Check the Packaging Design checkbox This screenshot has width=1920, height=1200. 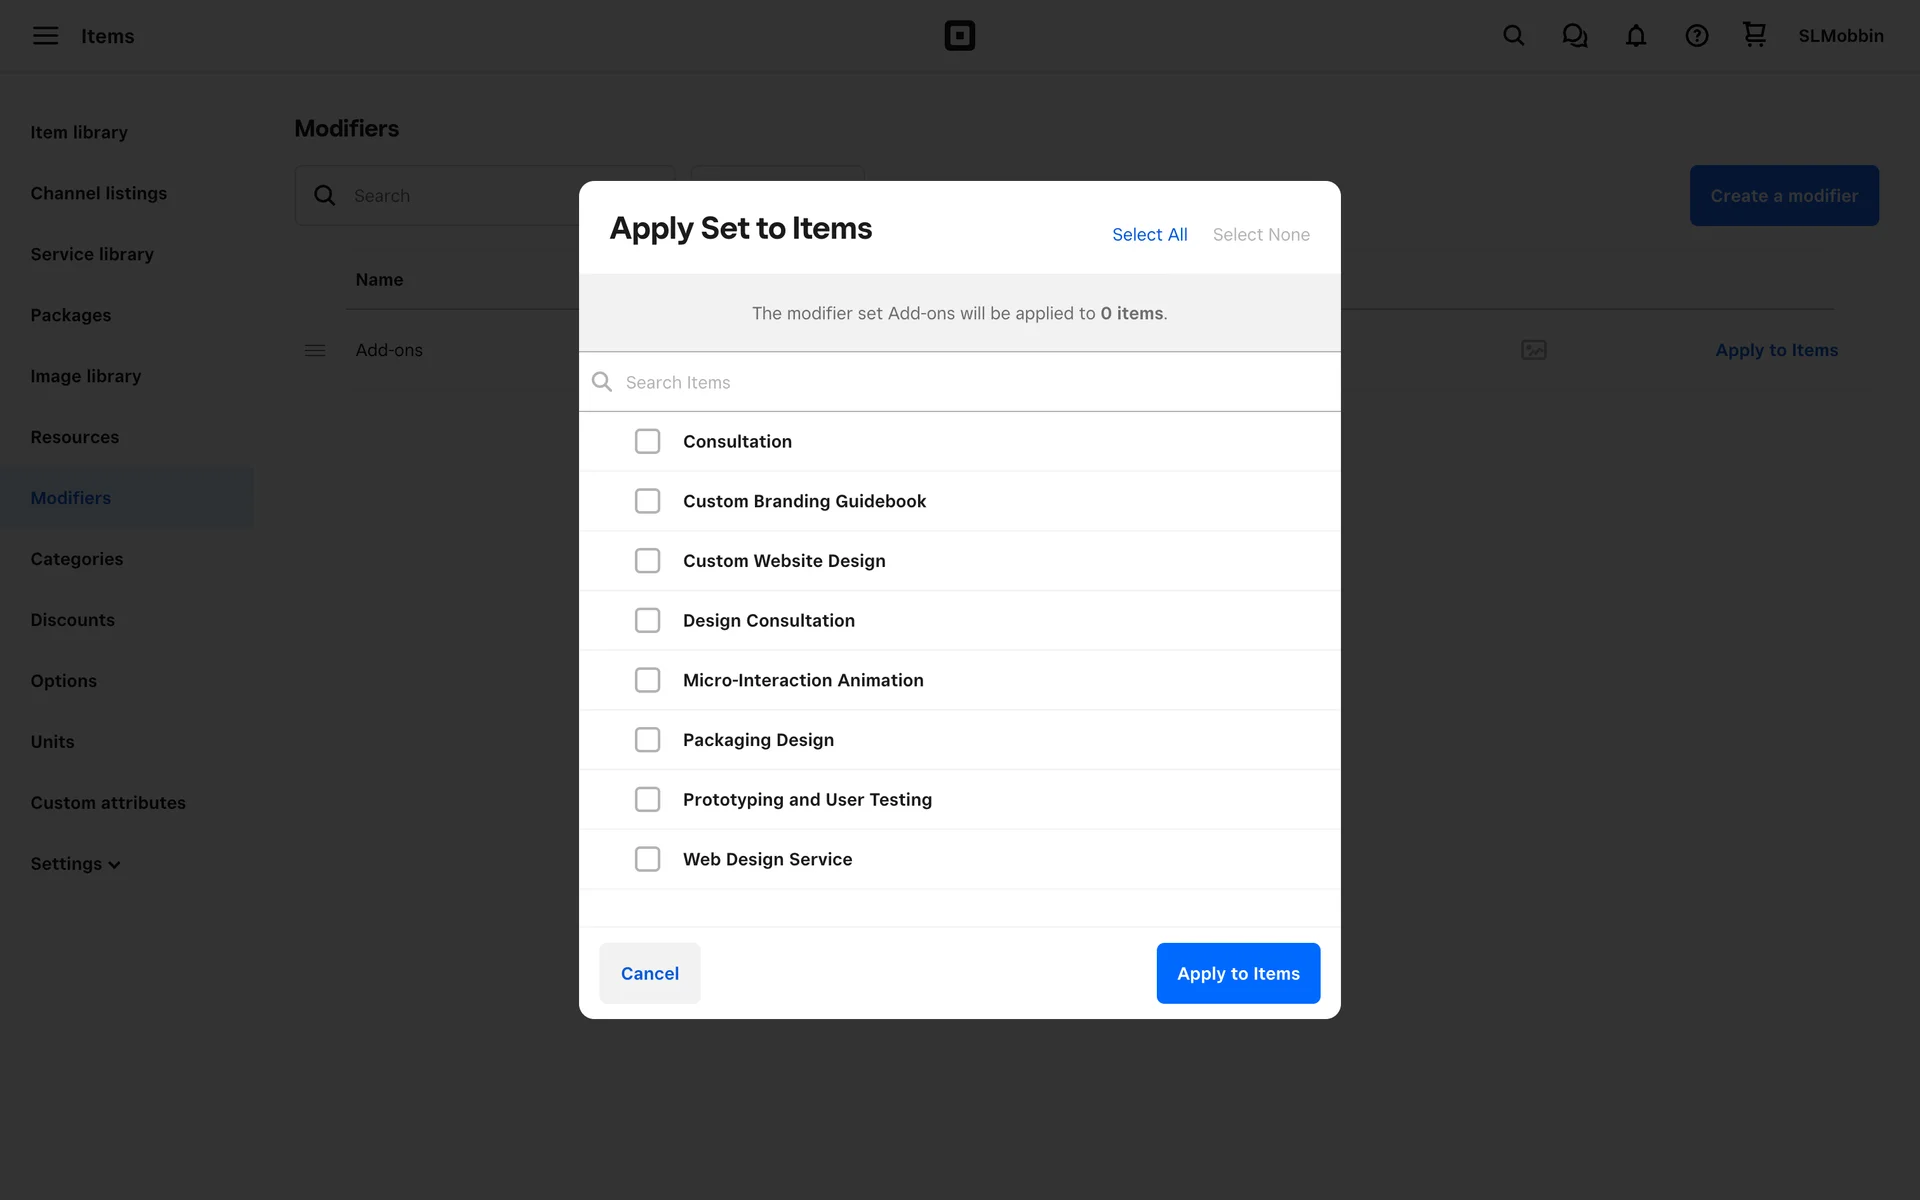click(x=647, y=740)
